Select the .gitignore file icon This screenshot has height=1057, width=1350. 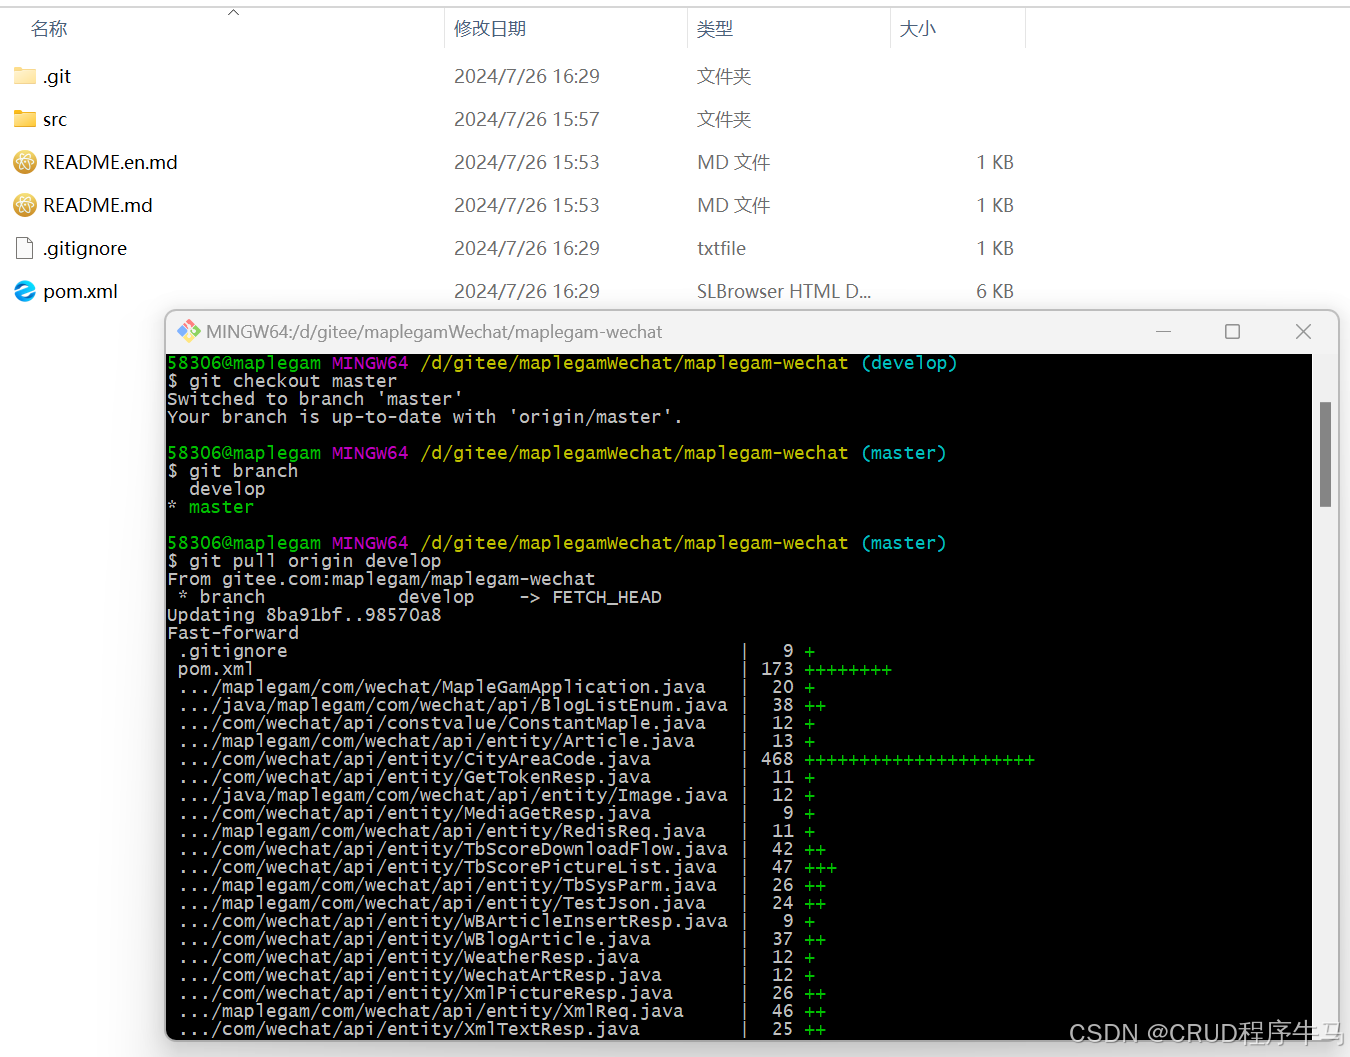[25, 248]
